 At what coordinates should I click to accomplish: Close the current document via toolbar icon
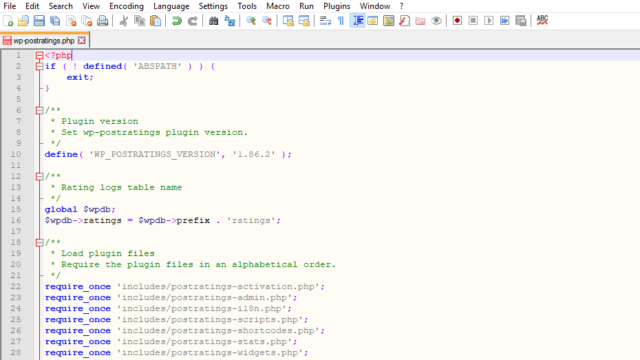point(71,21)
